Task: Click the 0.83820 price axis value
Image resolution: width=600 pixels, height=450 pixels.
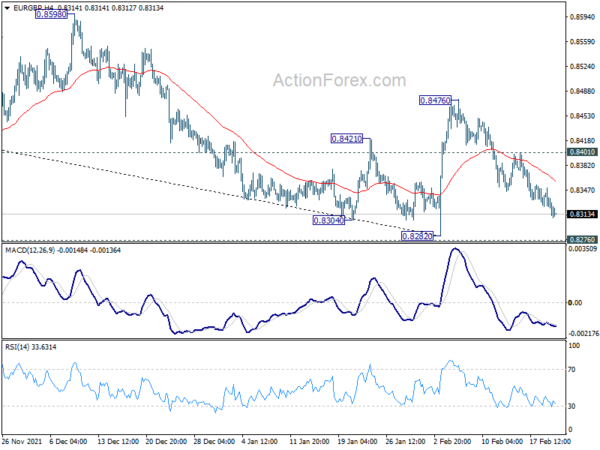Action: click(x=582, y=165)
